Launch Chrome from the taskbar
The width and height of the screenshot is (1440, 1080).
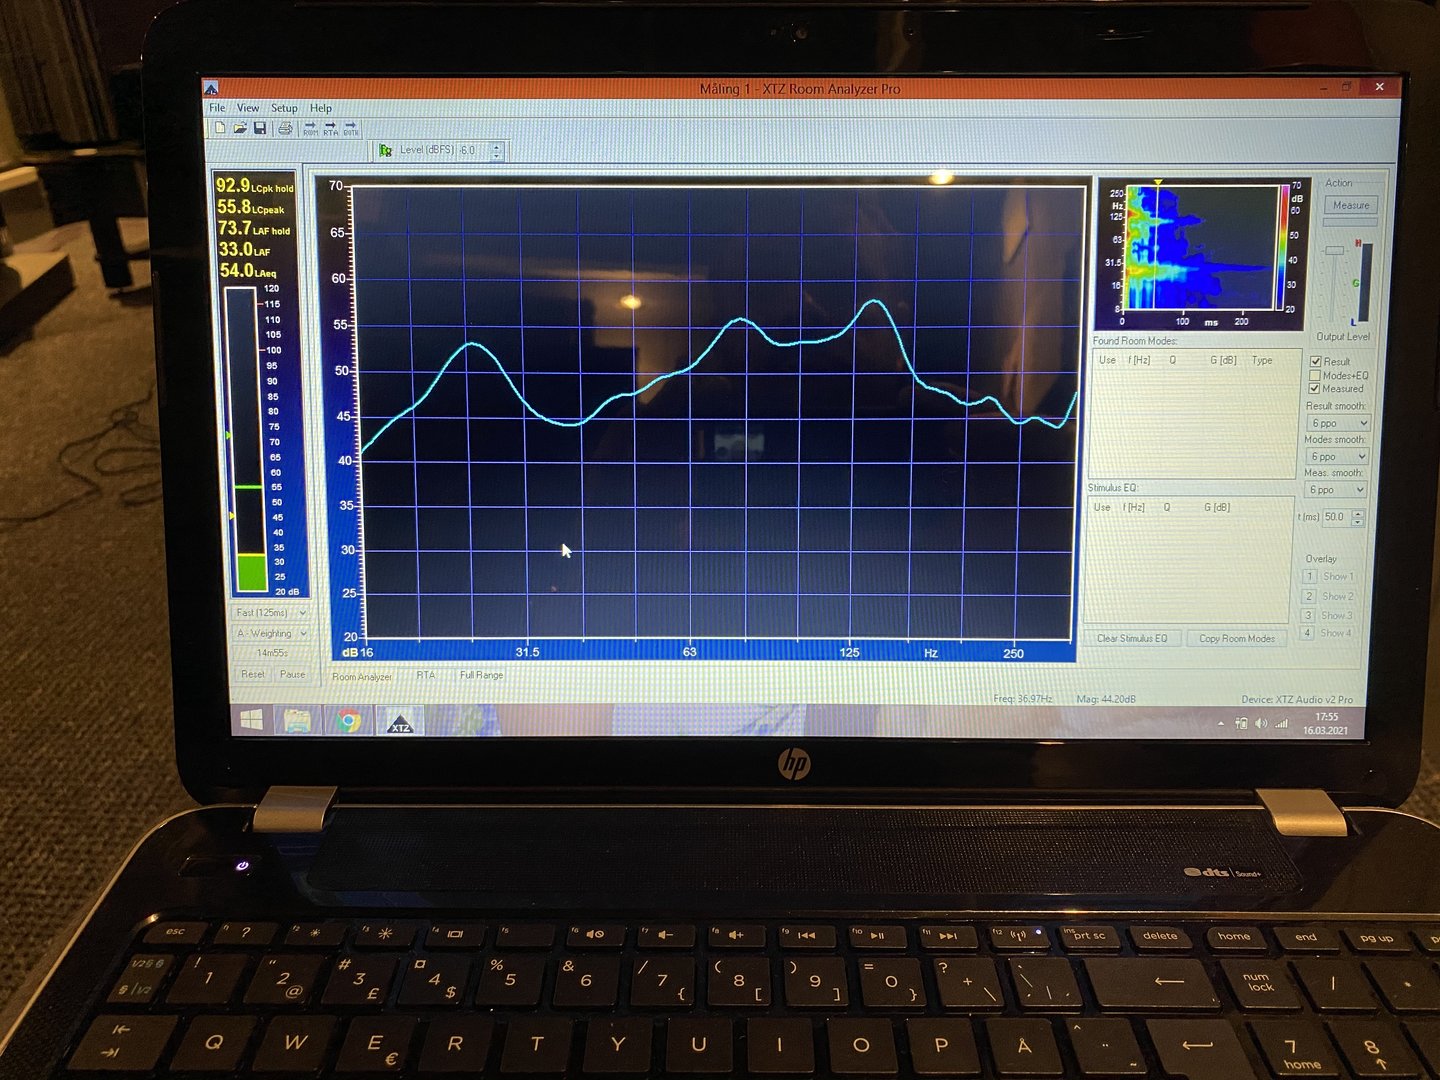click(x=349, y=720)
